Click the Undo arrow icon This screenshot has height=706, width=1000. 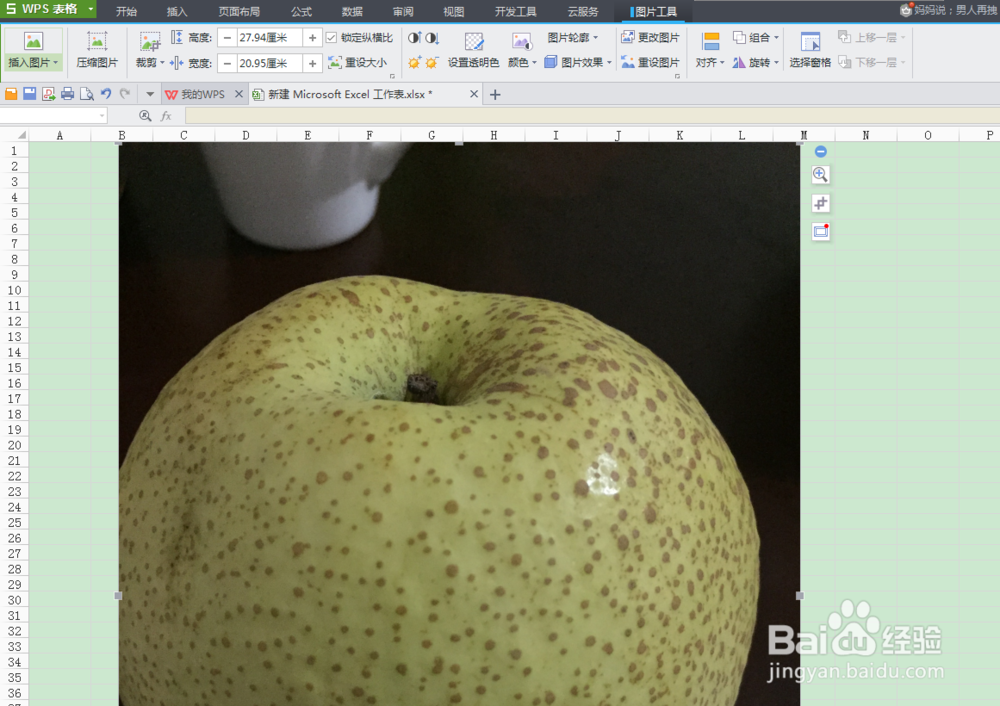pyautogui.click(x=106, y=94)
